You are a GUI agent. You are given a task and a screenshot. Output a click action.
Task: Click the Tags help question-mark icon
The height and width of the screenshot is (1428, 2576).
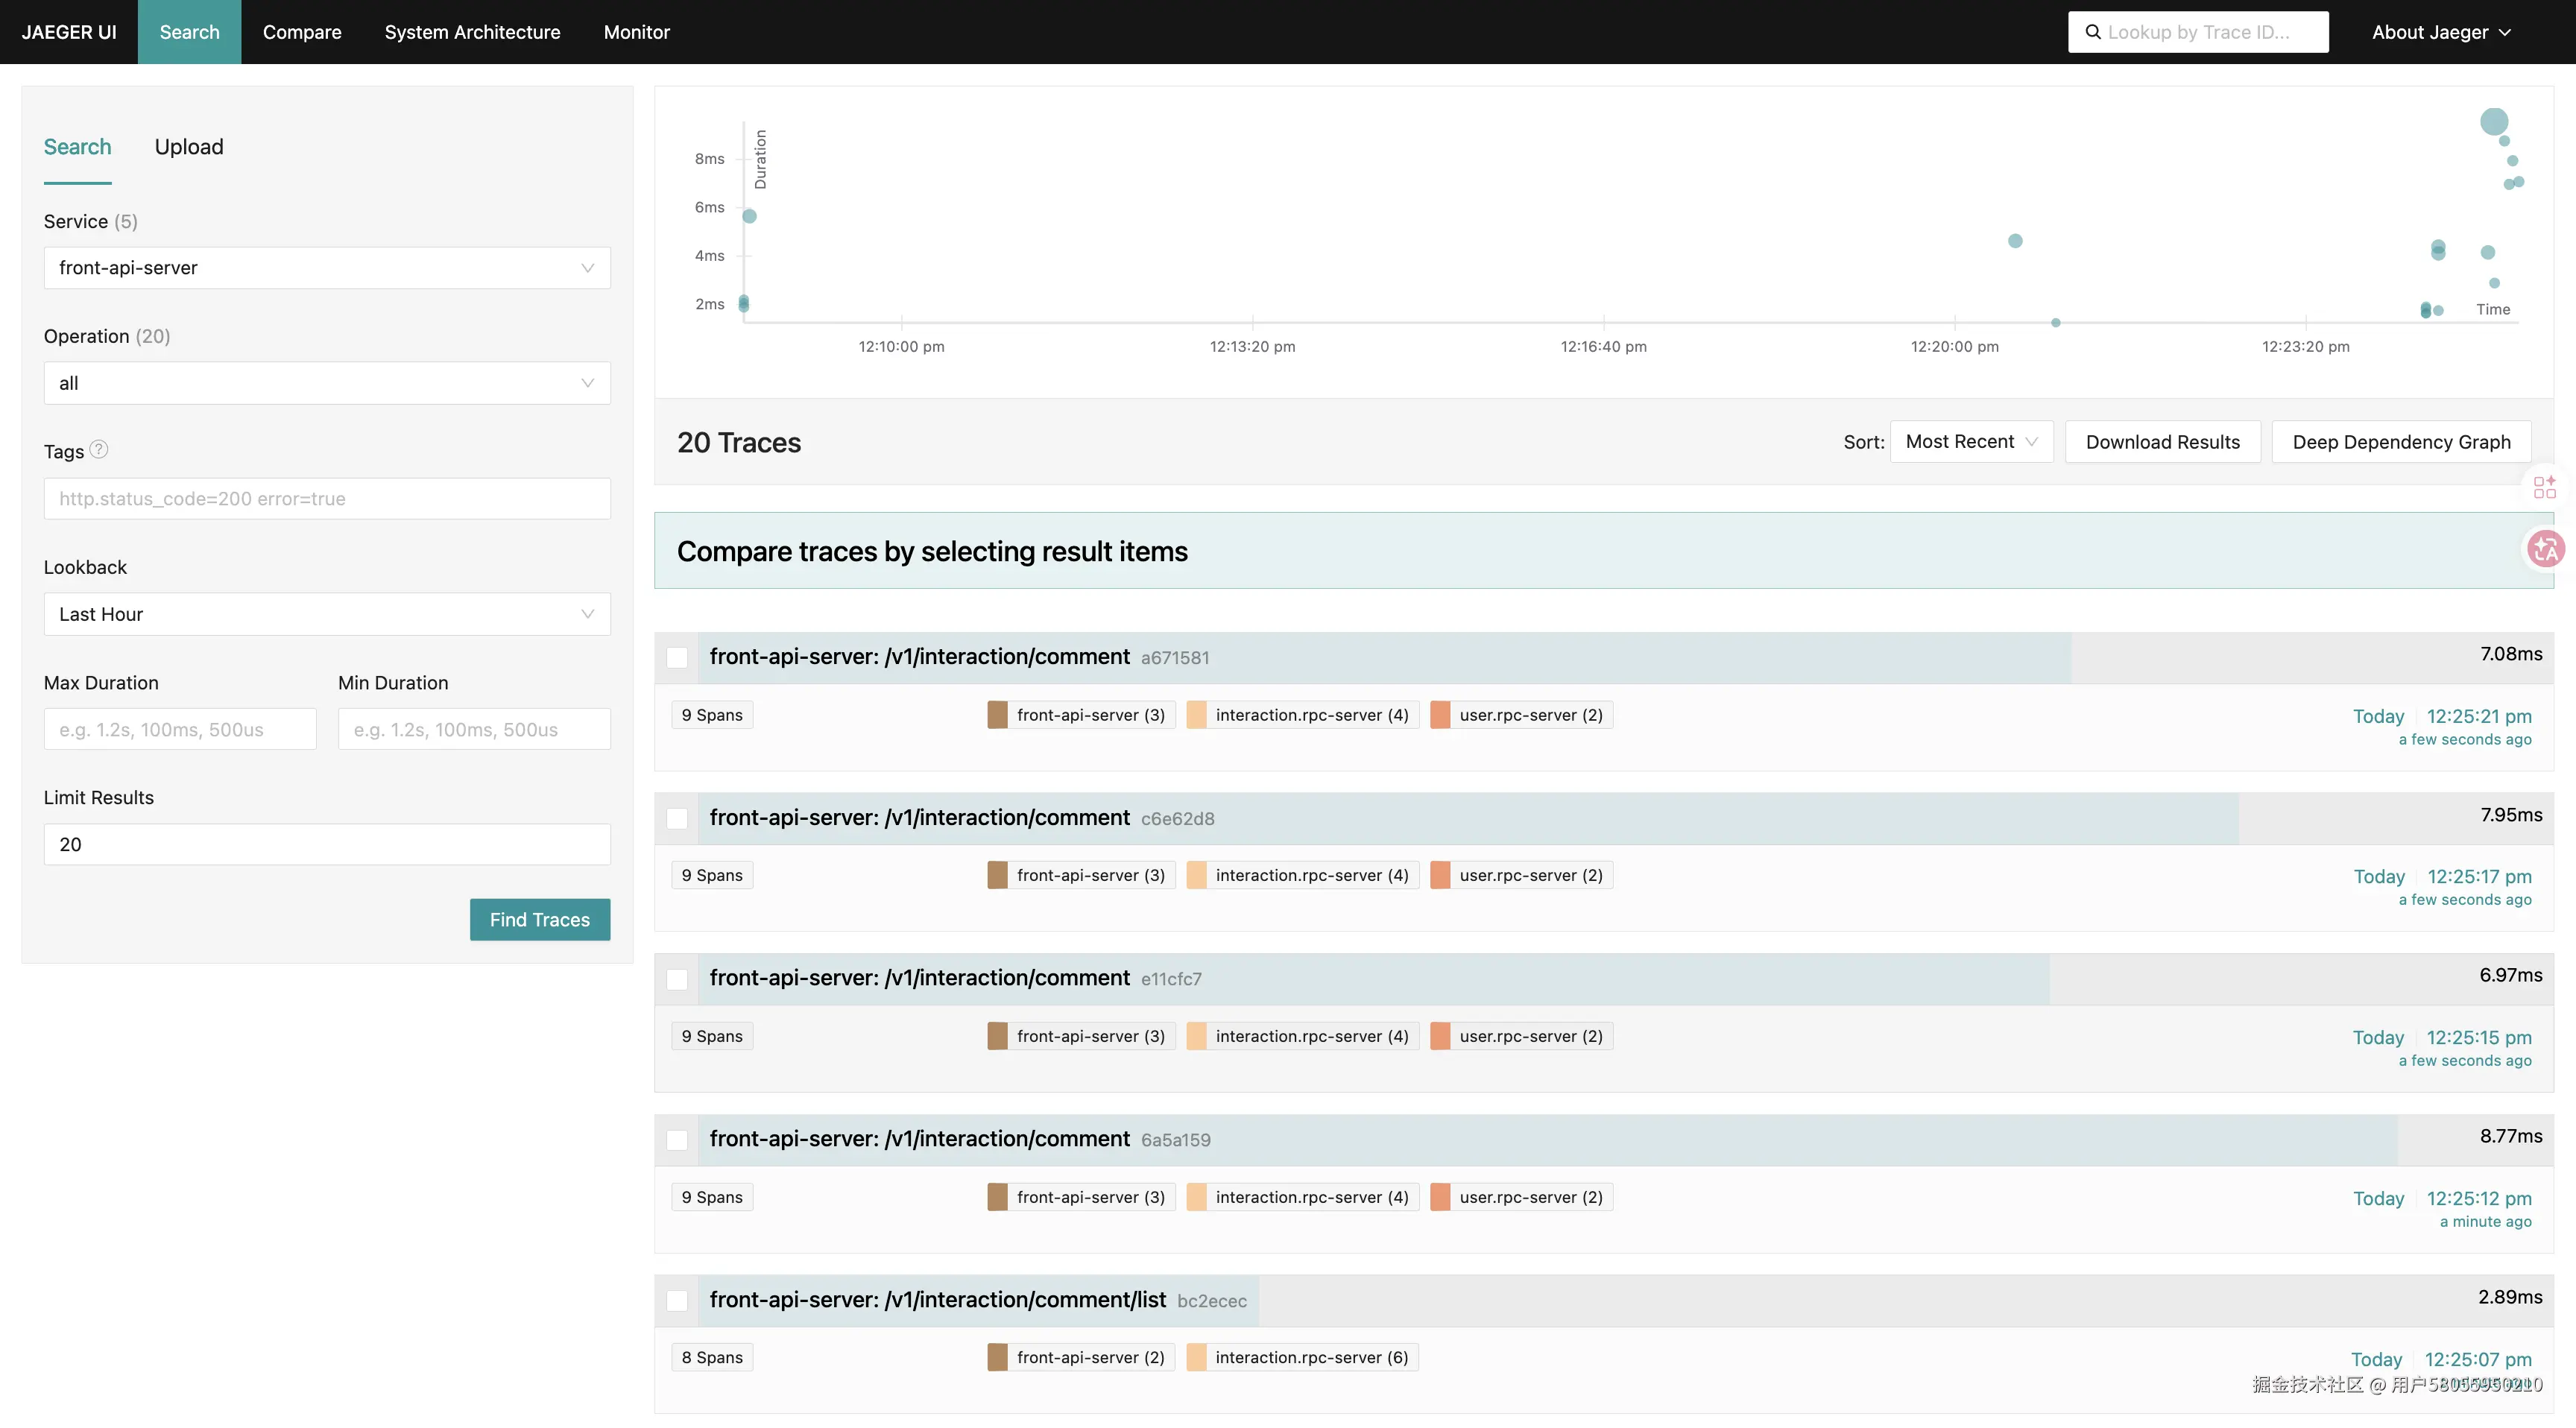98,449
